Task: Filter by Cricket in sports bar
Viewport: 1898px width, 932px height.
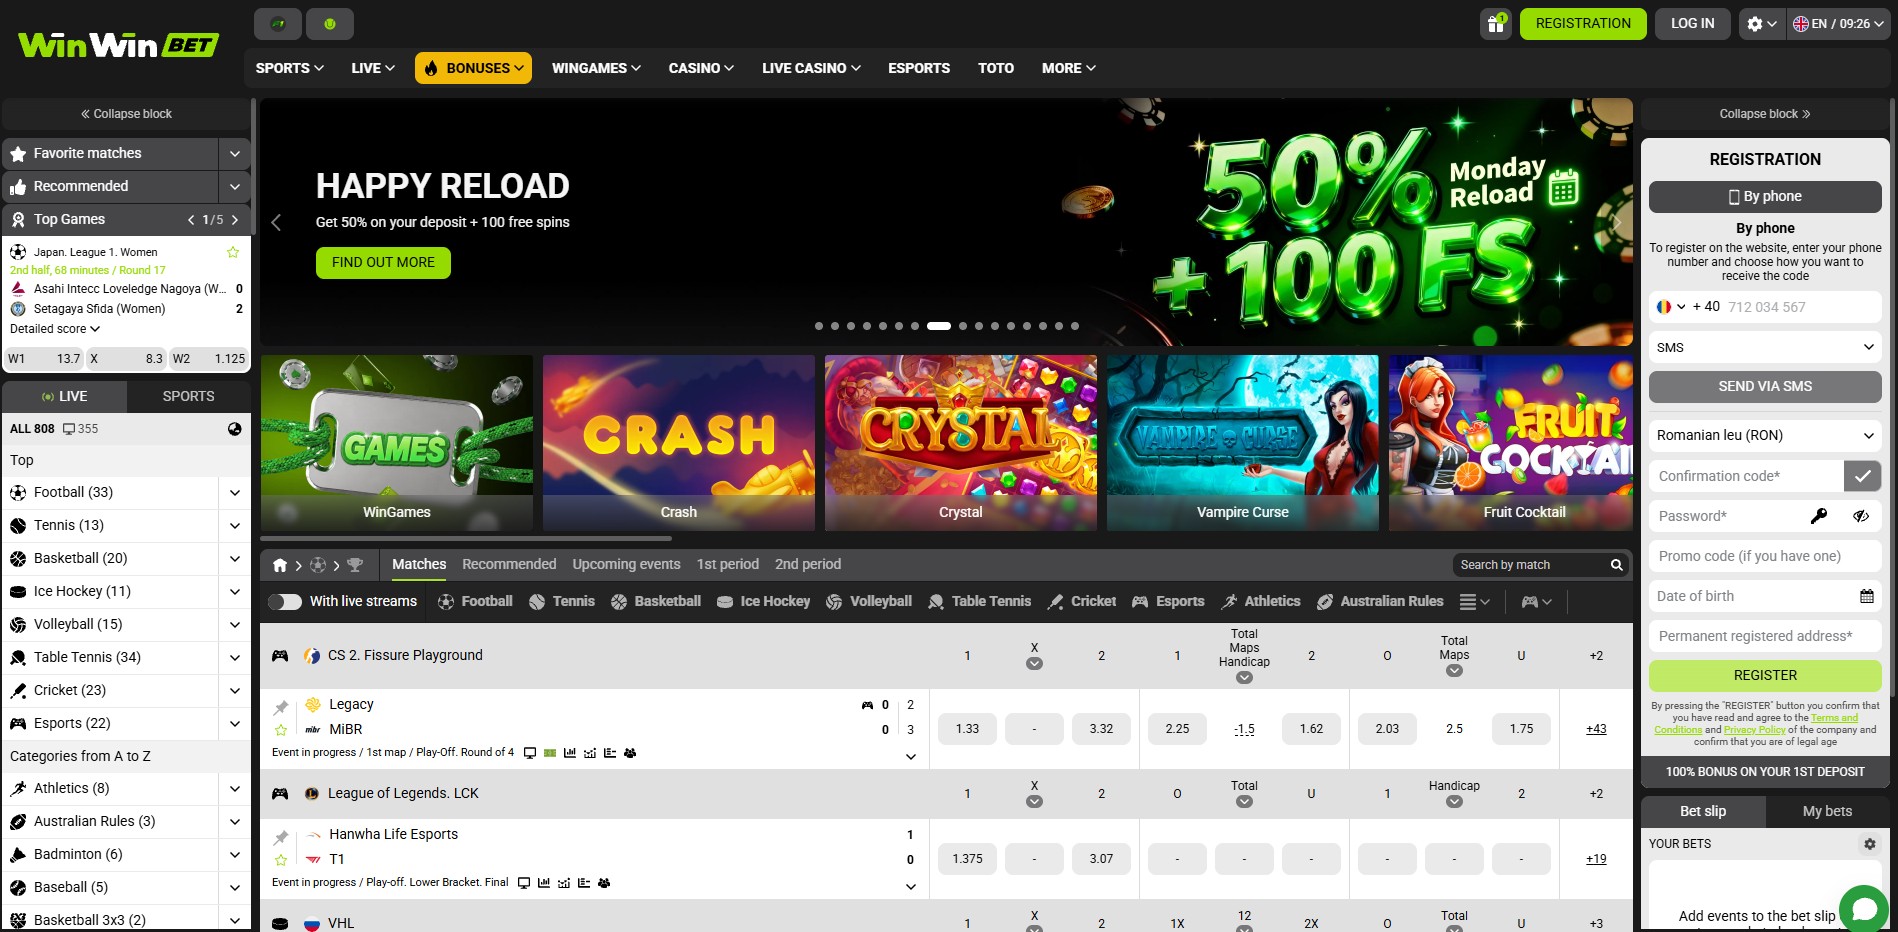Action: pos(1081,601)
